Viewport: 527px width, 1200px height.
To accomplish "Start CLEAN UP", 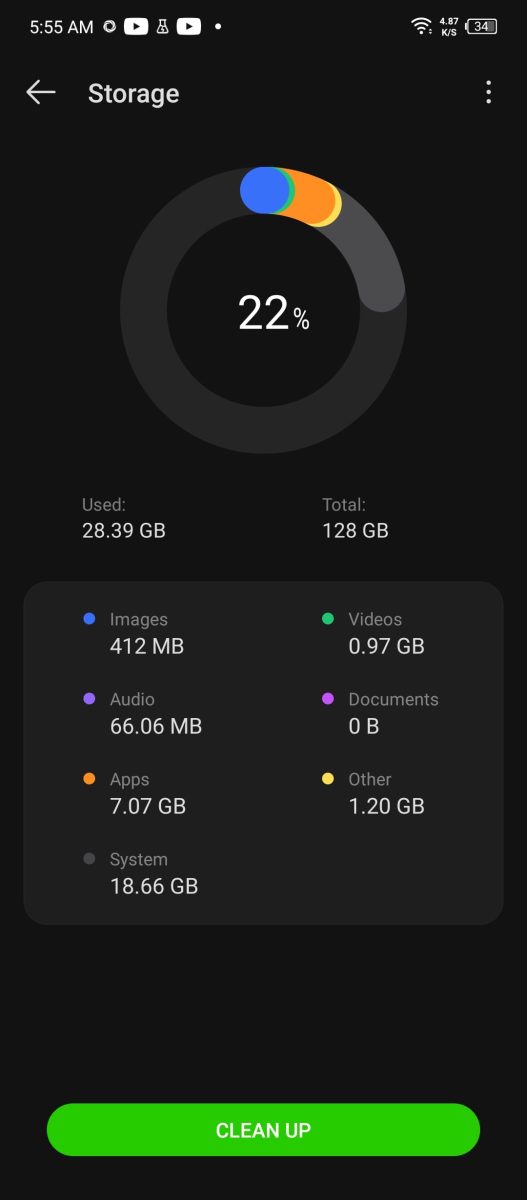I will click(263, 1130).
